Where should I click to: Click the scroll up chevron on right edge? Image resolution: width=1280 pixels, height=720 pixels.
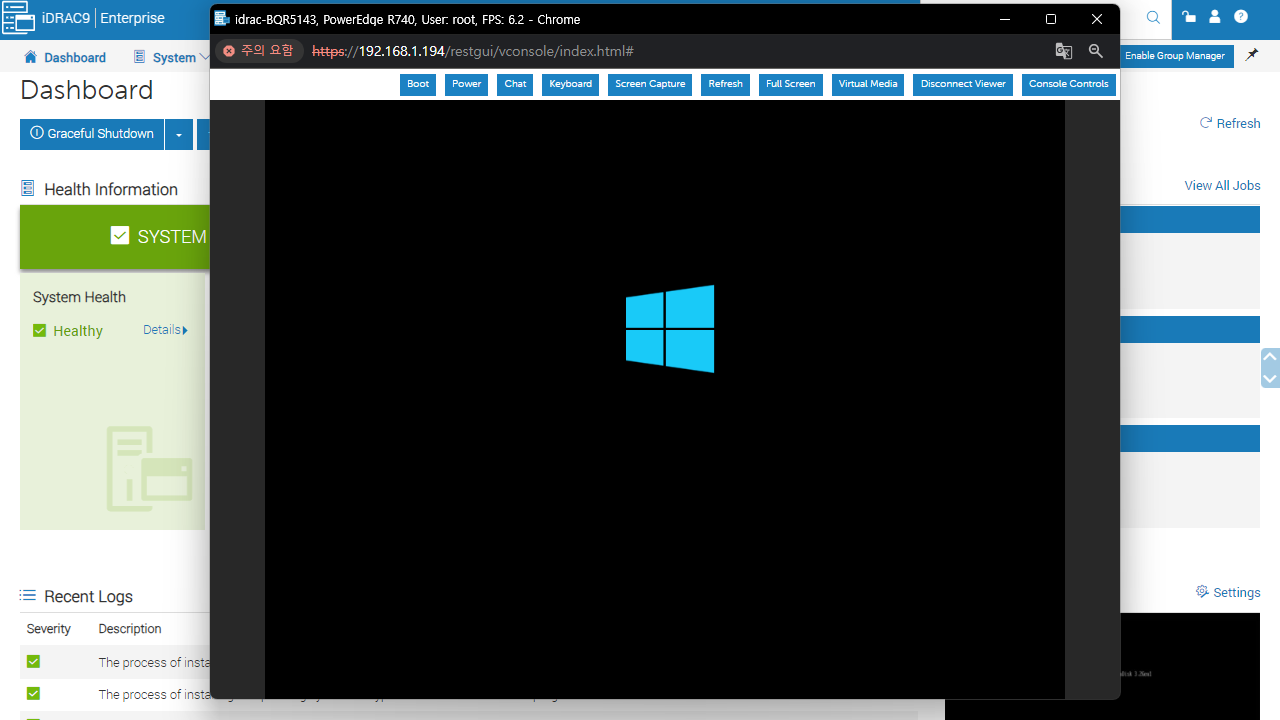[x=1270, y=356]
